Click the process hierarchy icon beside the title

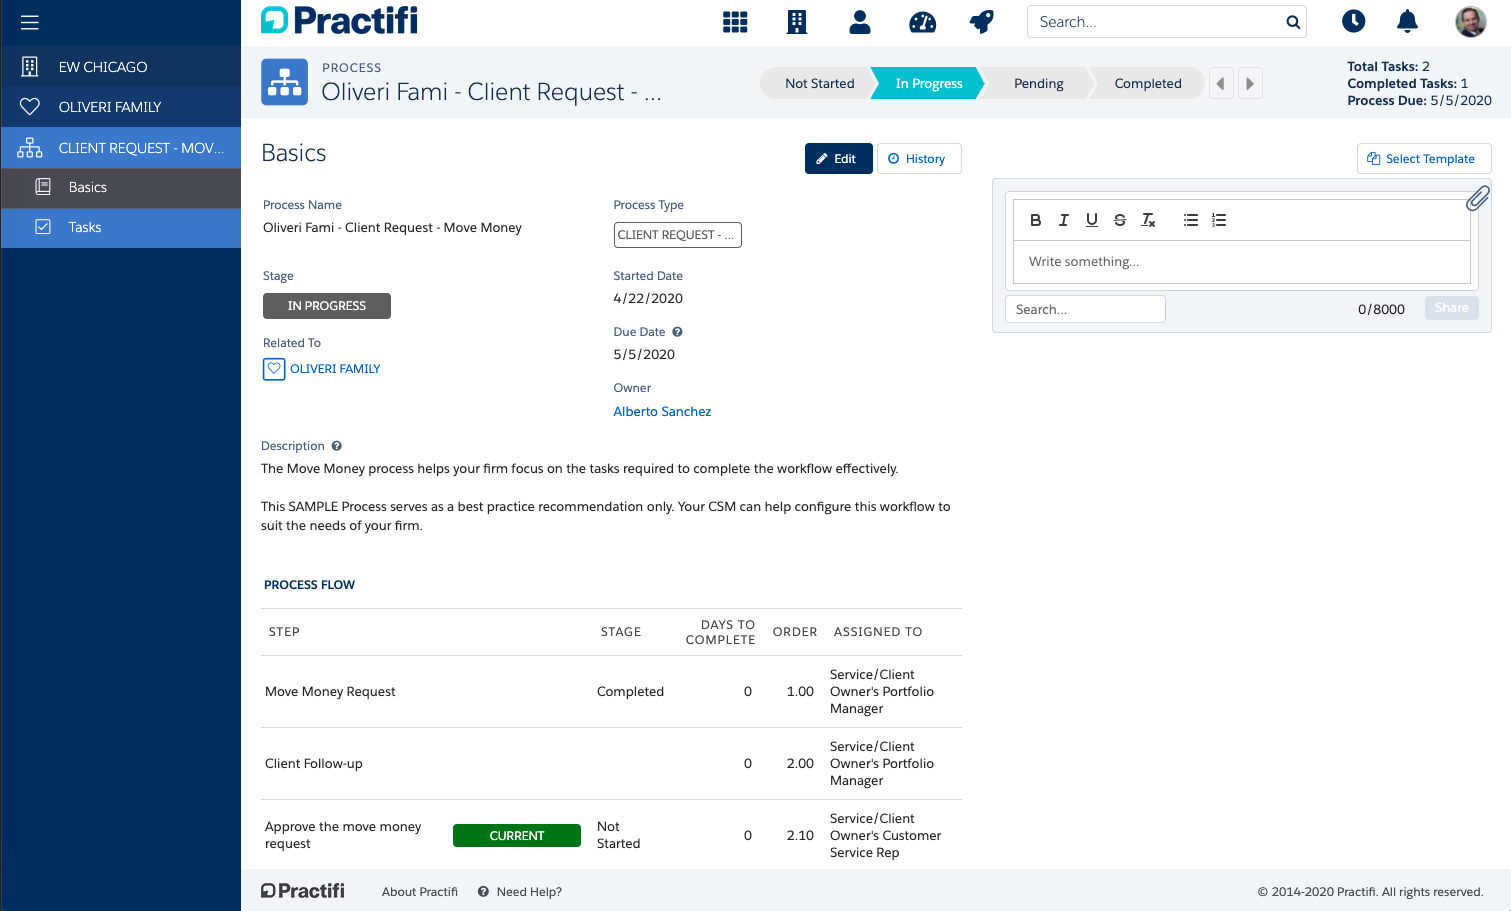point(285,82)
